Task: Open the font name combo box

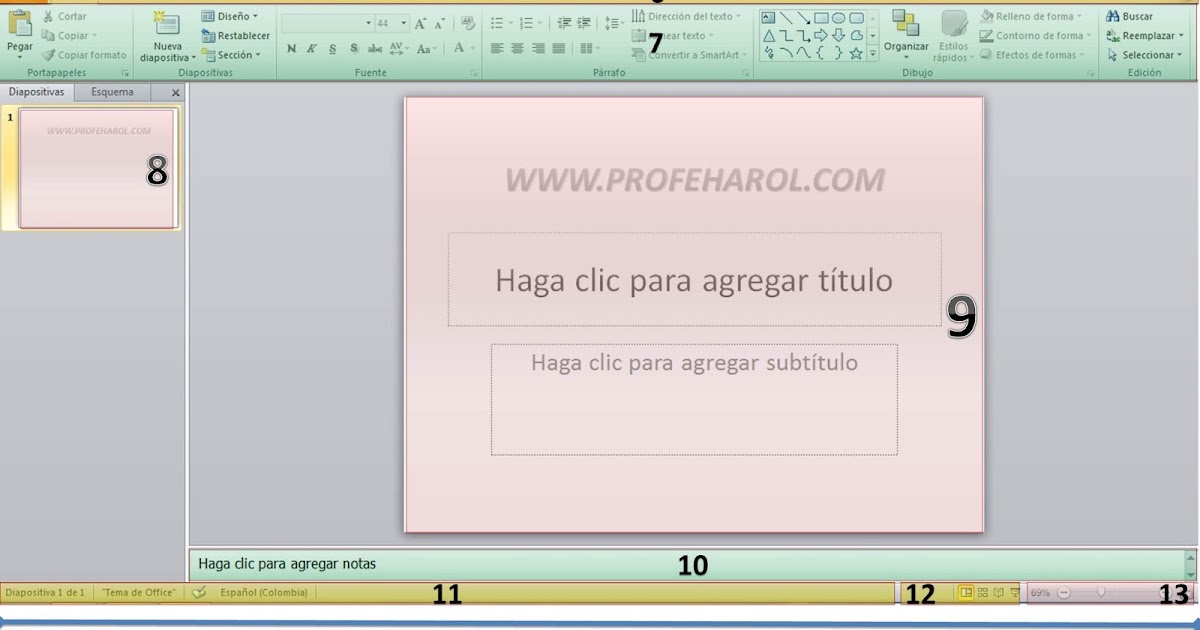Action: 327,22
